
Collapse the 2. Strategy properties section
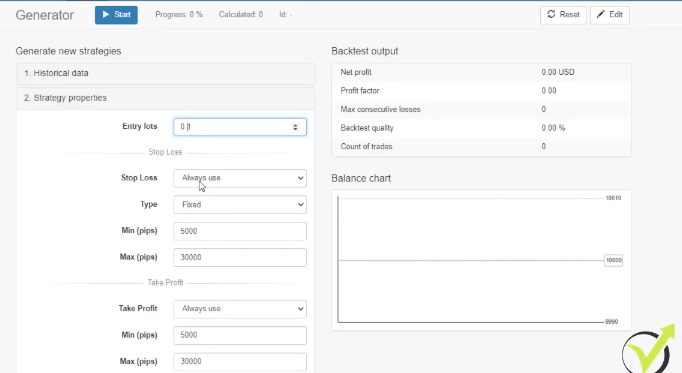tap(165, 98)
